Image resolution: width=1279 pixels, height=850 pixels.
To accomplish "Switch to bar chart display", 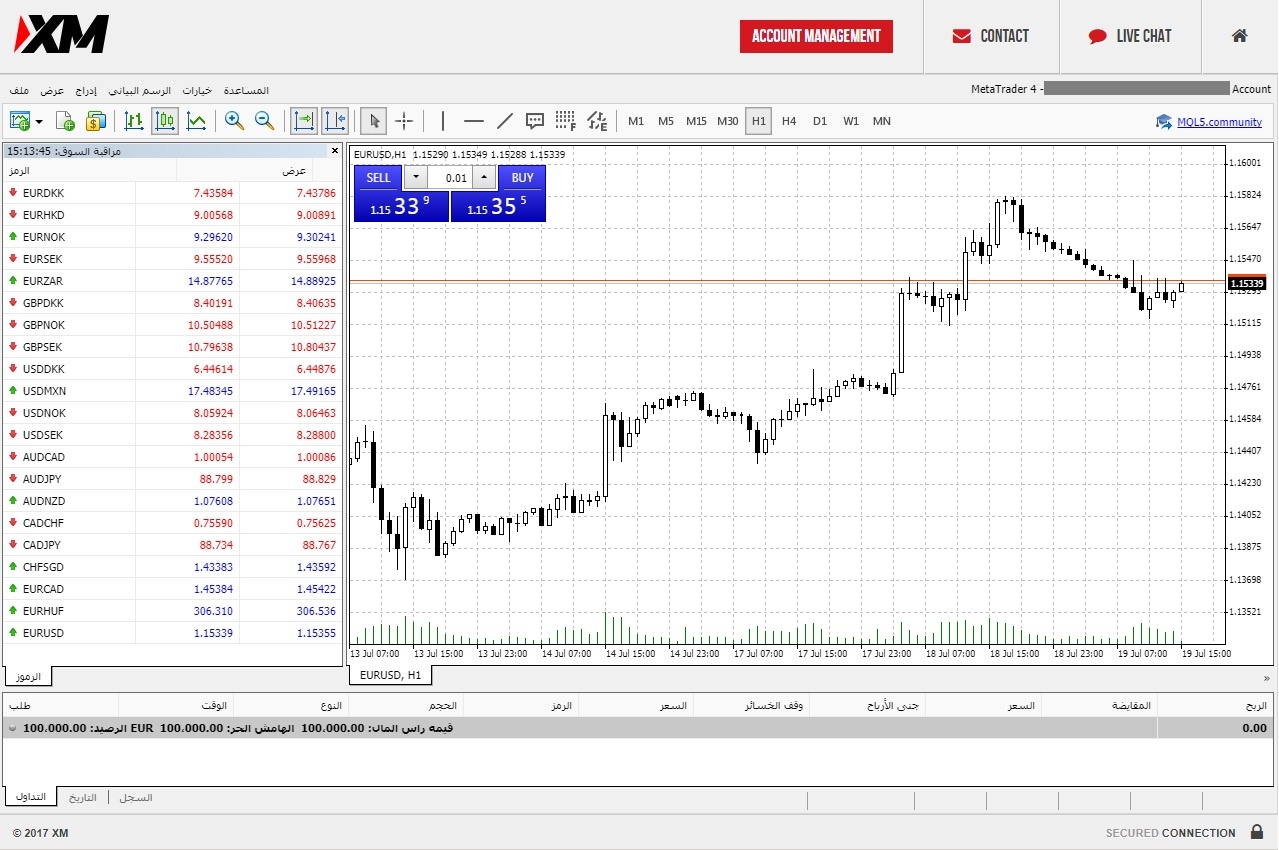I will 134,121.
